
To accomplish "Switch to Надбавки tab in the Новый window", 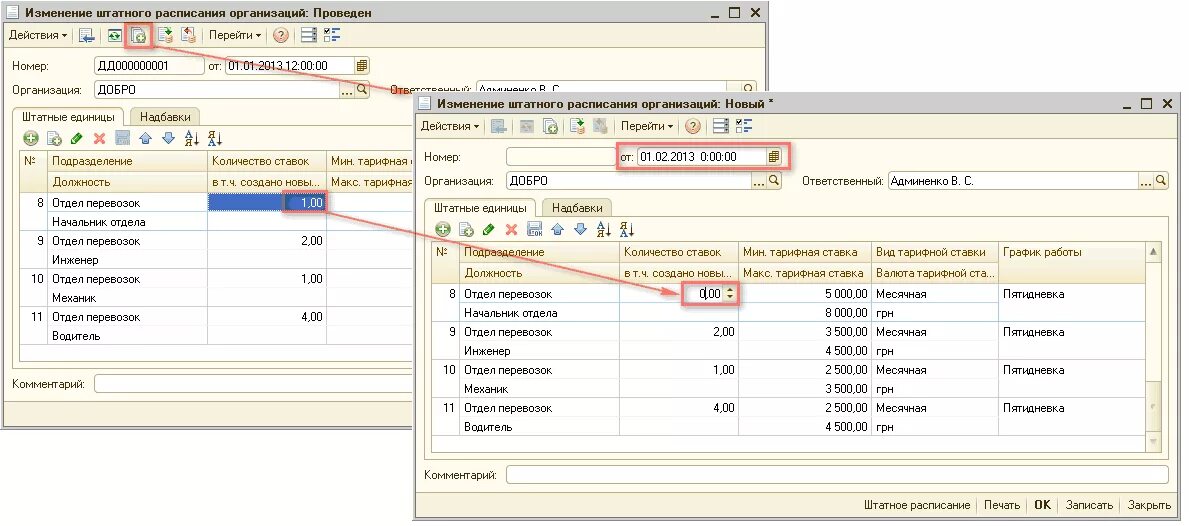I will pyautogui.click(x=577, y=208).
